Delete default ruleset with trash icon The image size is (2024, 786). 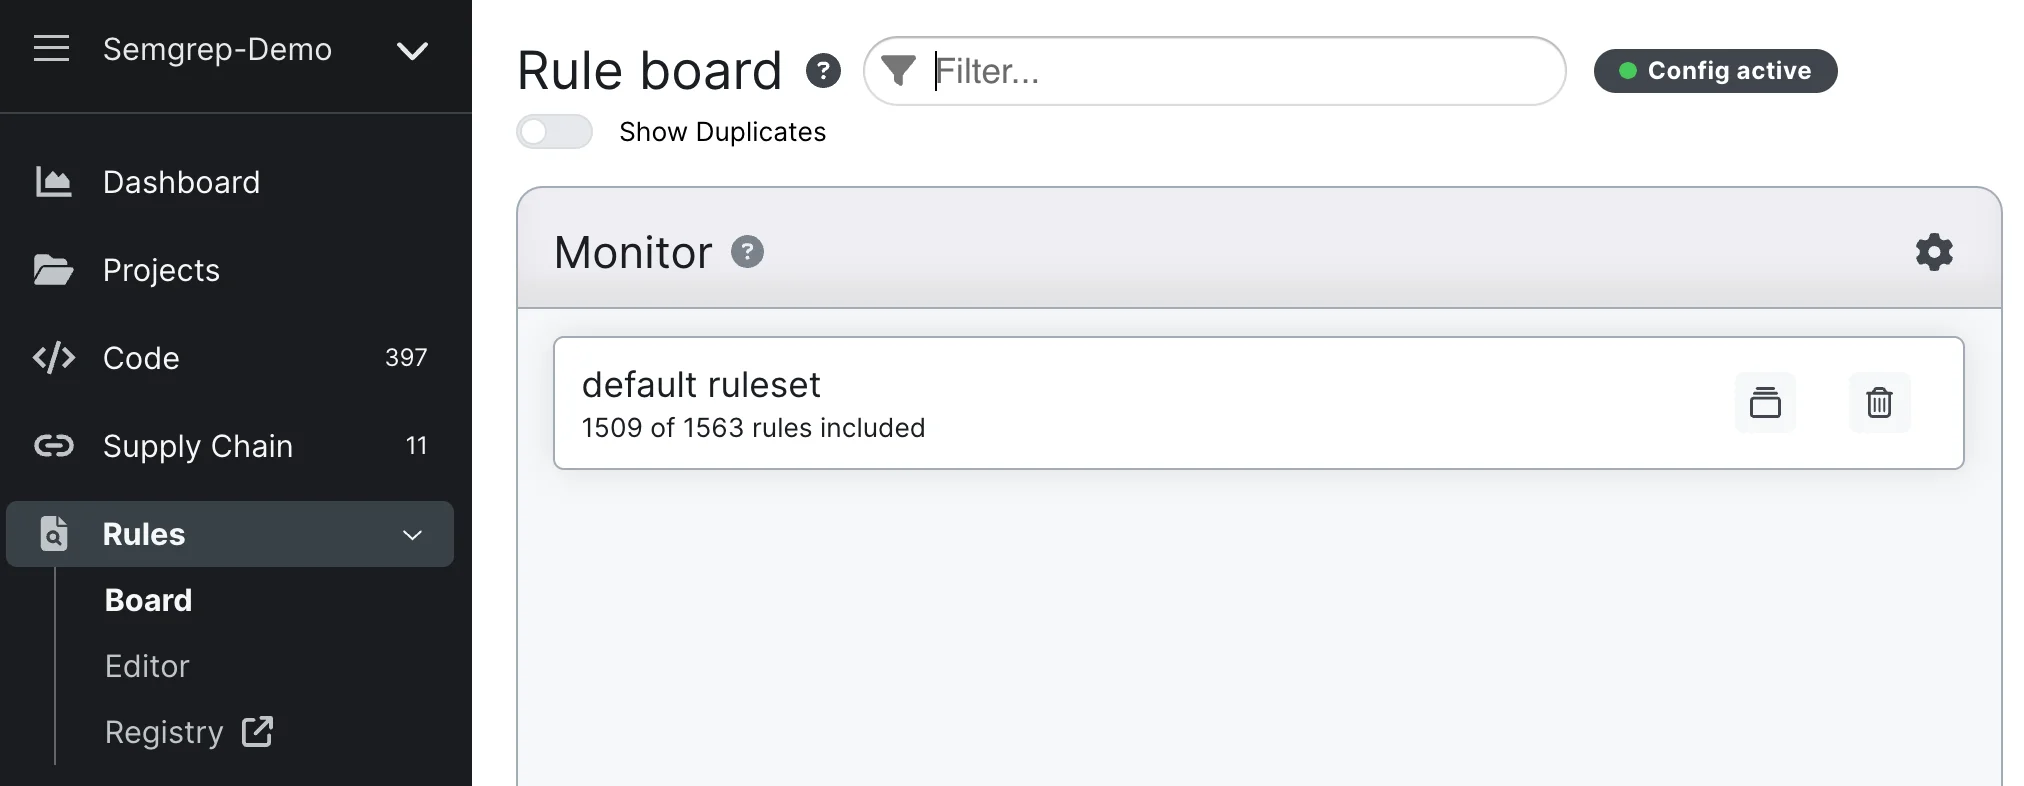pos(1879,403)
